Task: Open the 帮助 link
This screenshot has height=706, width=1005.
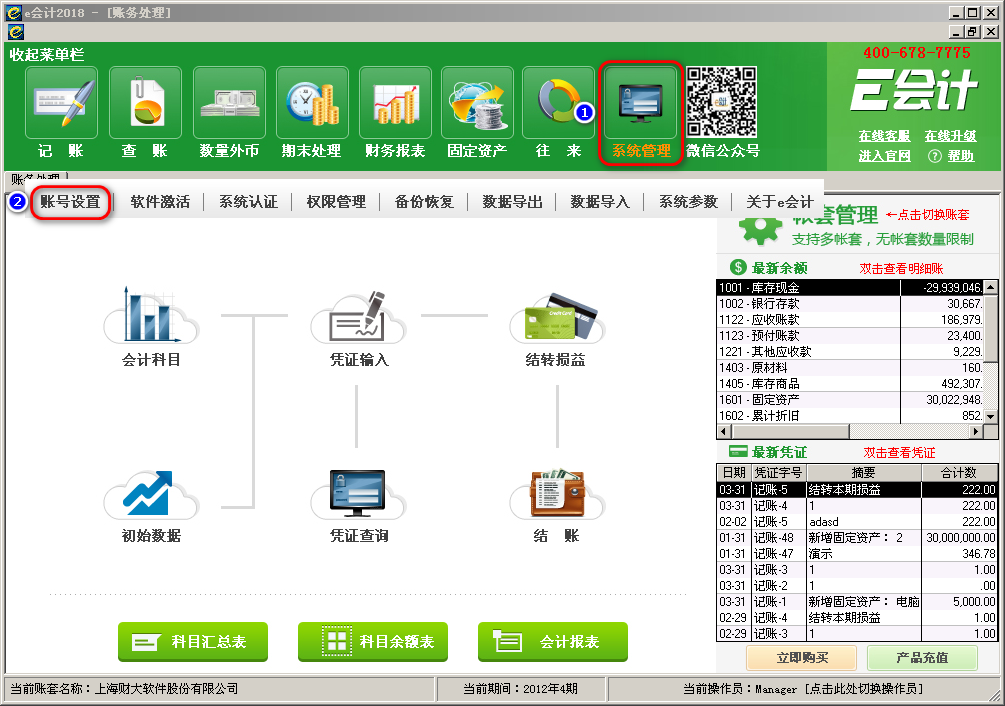Action: pos(961,156)
